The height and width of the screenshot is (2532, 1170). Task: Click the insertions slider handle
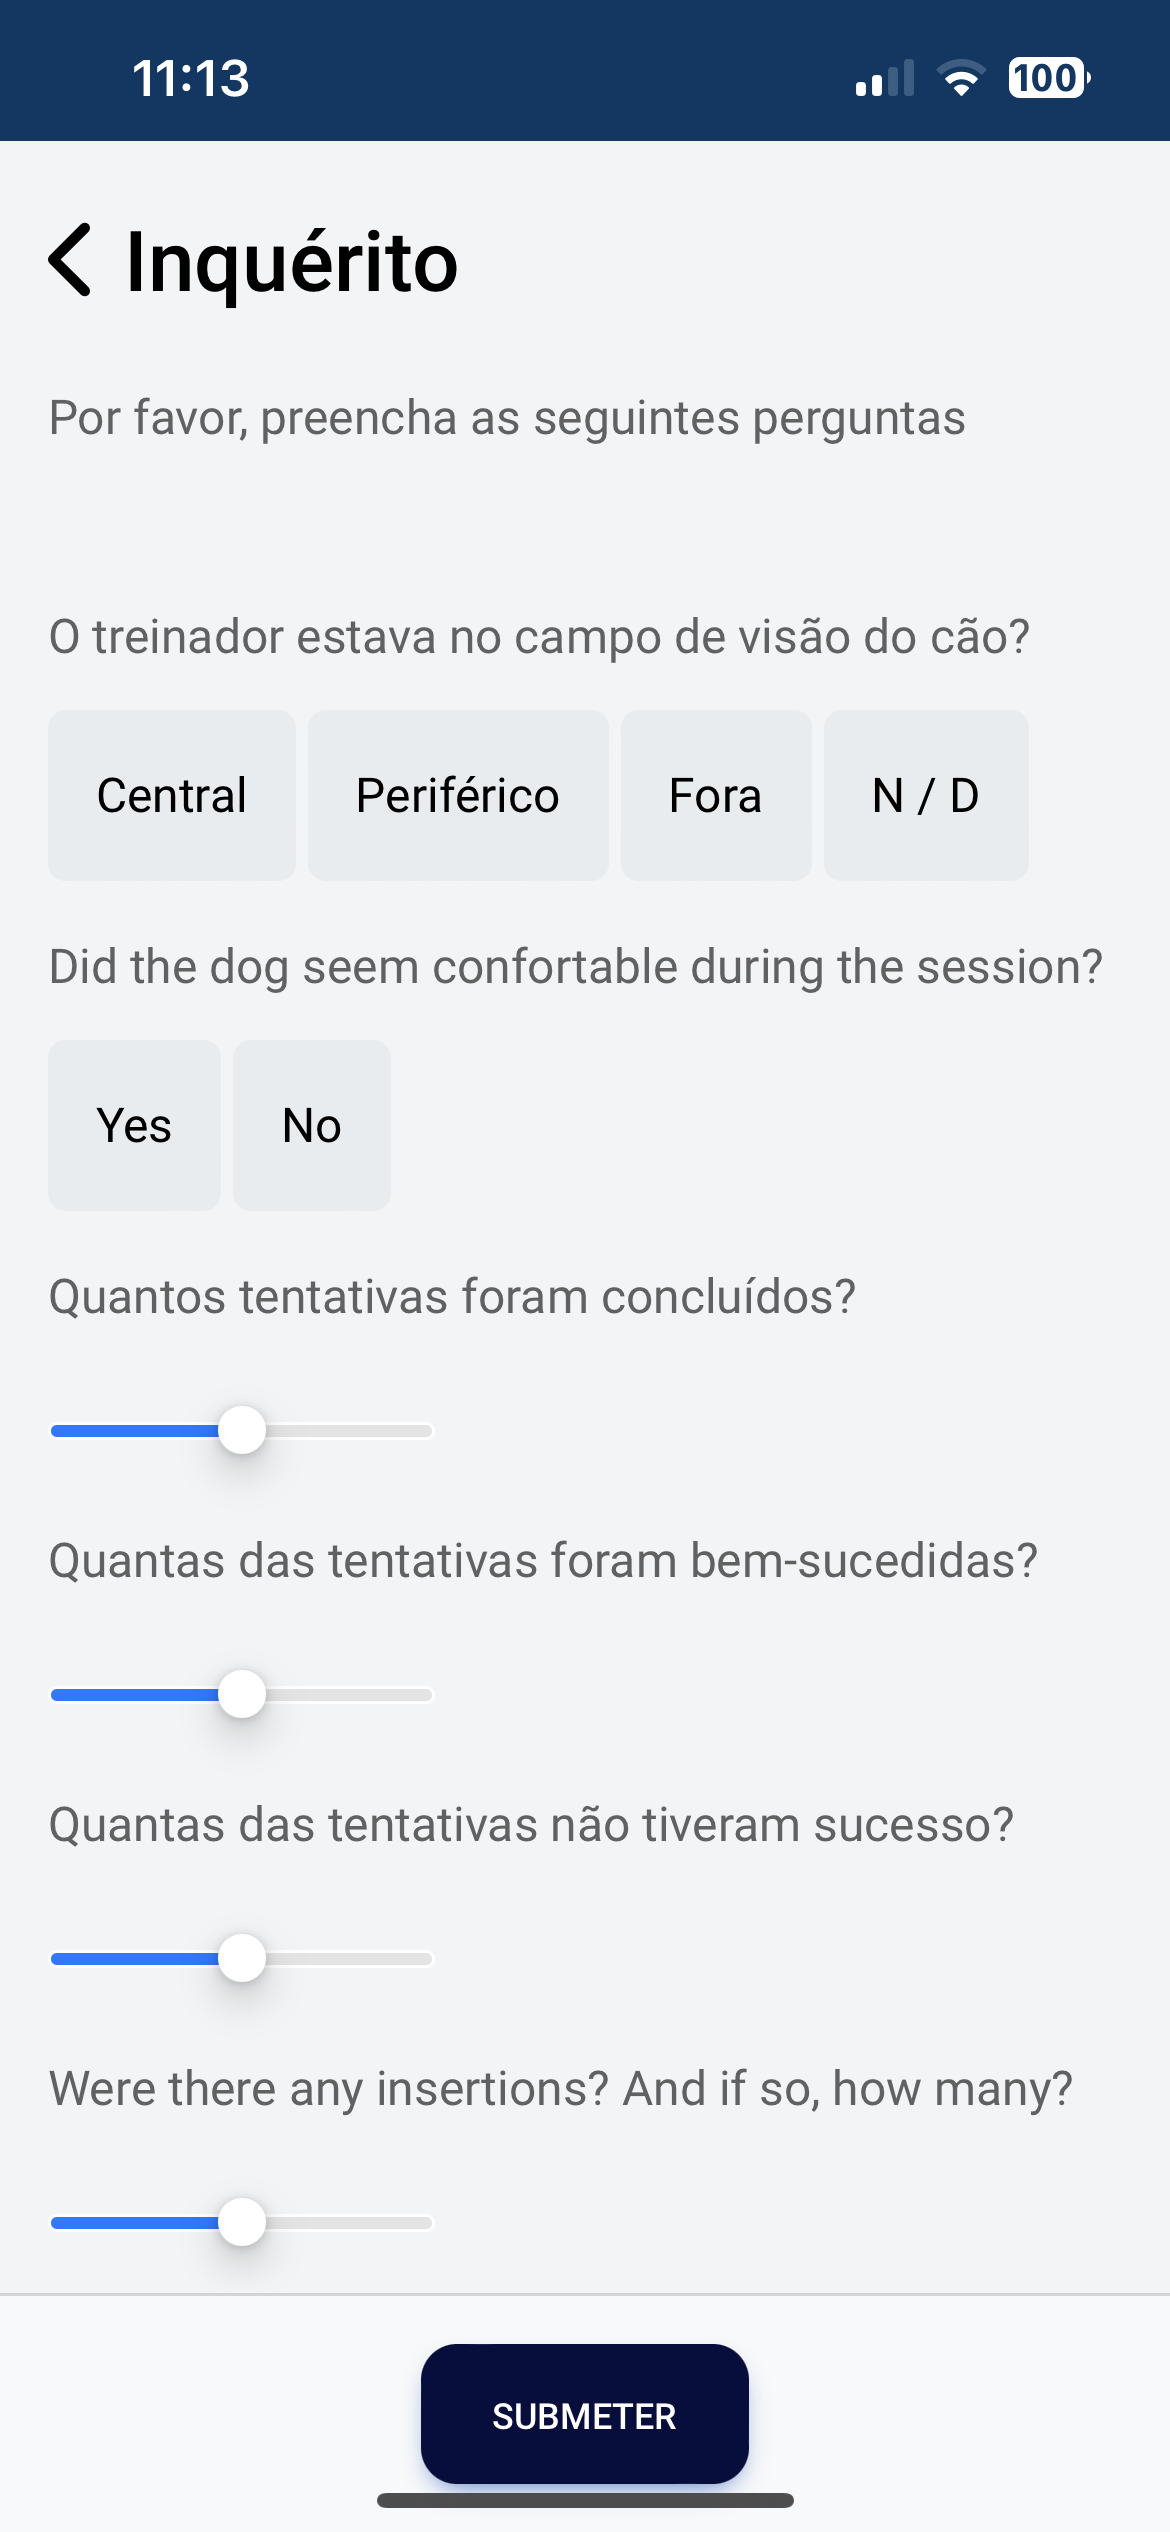pyautogui.click(x=242, y=2222)
